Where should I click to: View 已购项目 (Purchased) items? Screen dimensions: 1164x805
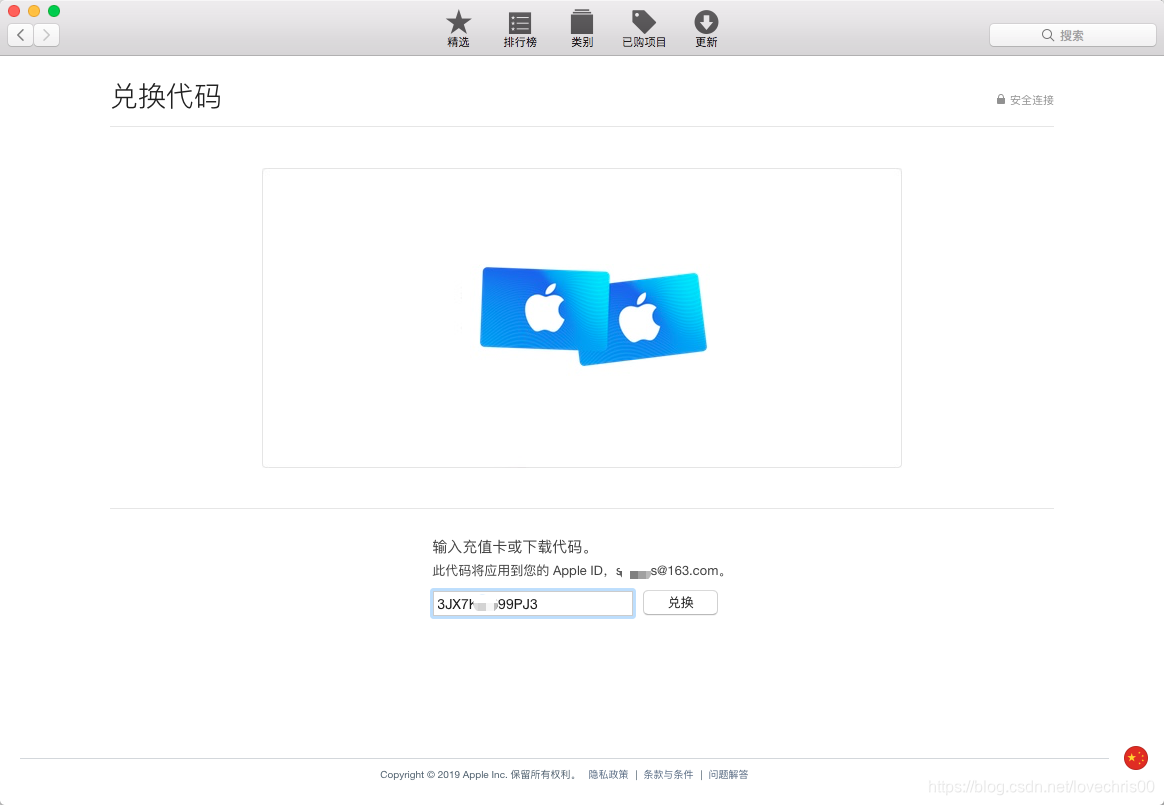click(x=643, y=28)
